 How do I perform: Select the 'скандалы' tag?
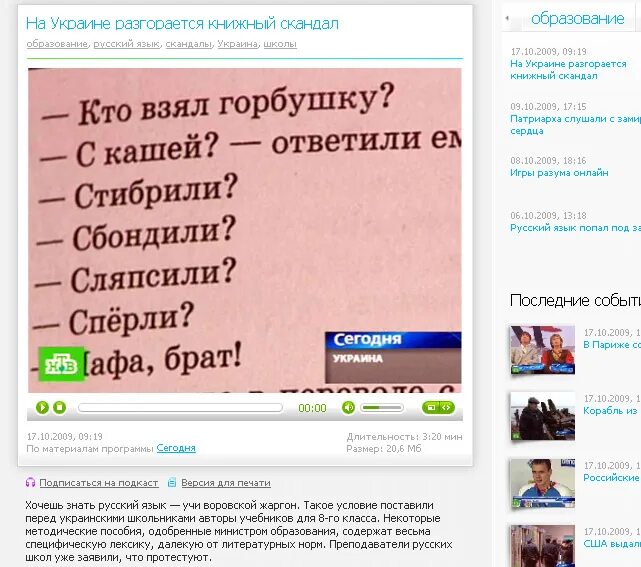pyautogui.click(x=188, y=44)
